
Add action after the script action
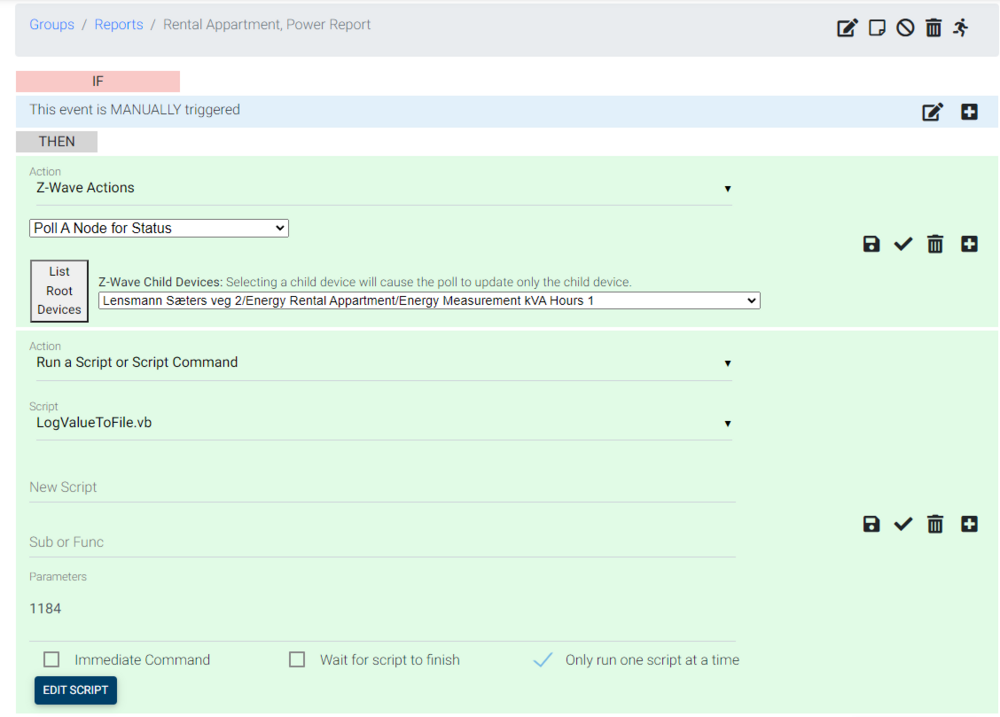(969, 524)
